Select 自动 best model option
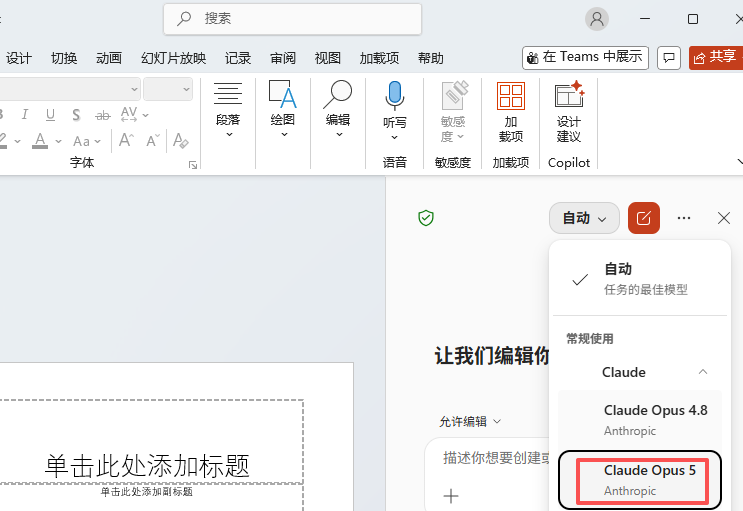Viewport: 743px width, 511px height. [640, 279]
